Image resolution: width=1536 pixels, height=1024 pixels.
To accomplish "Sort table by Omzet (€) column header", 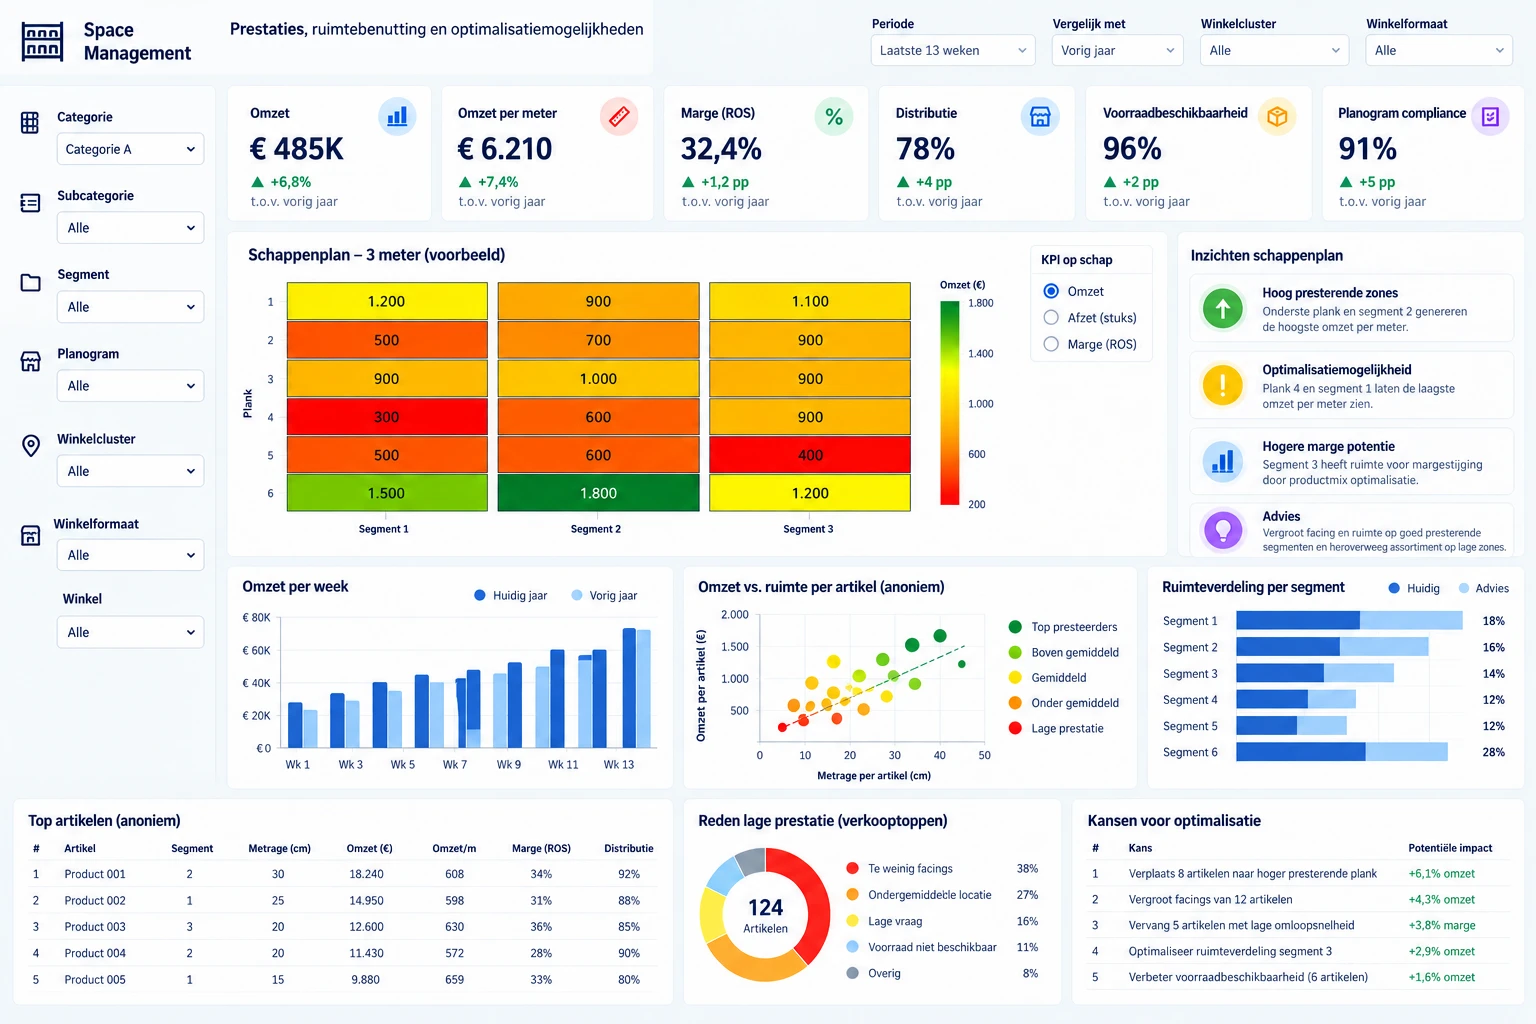I will coord(369,848).
